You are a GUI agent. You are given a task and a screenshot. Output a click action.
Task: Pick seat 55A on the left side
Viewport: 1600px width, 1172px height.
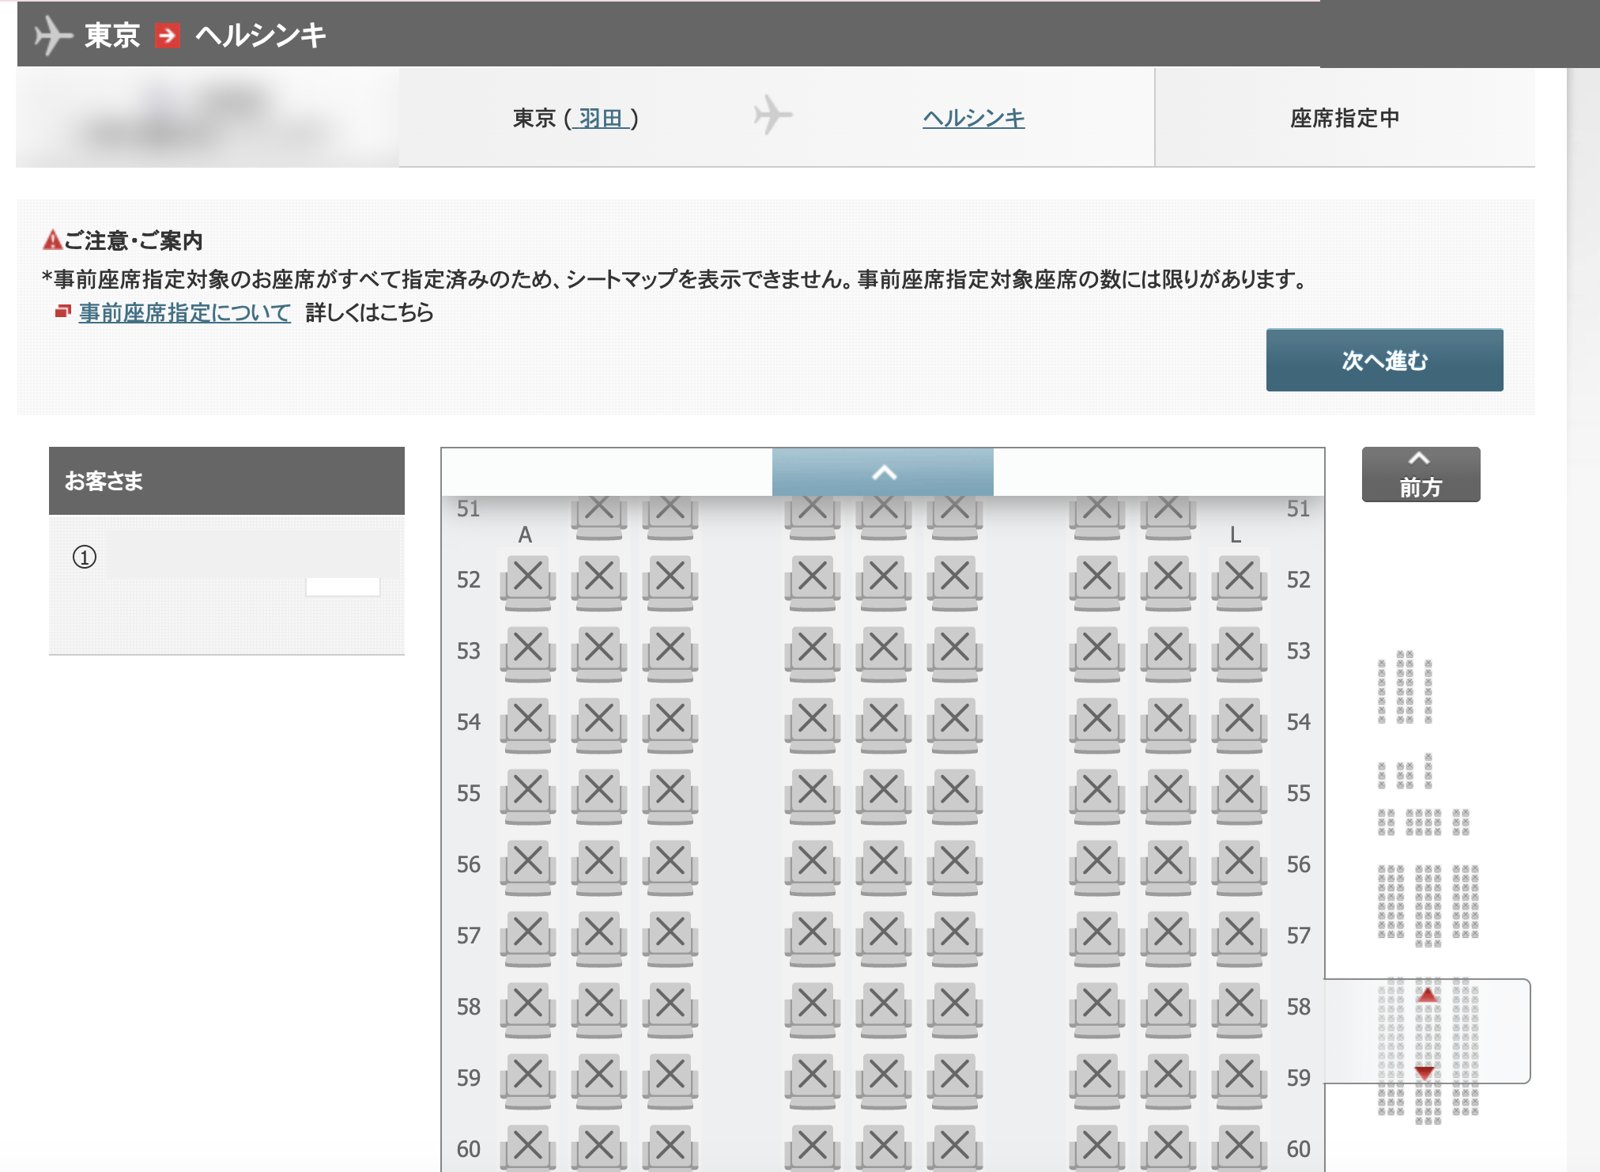528,795
